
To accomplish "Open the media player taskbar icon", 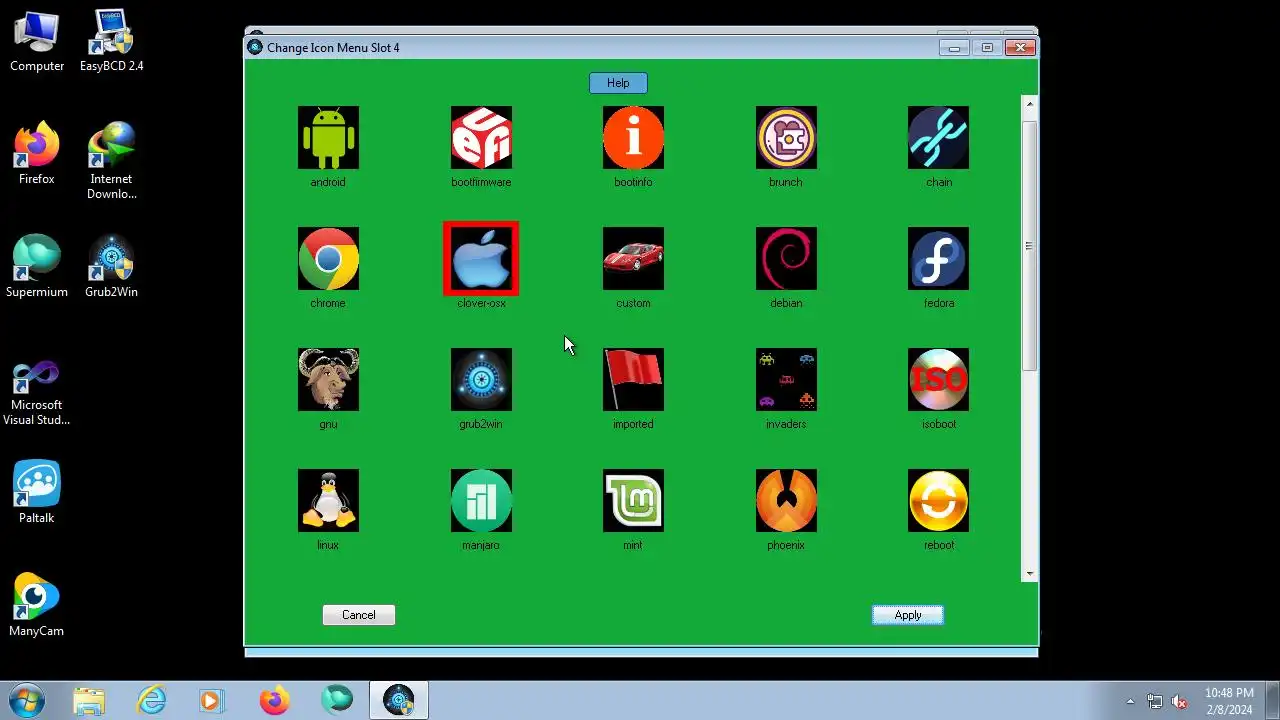I will [x=211, y=701].
